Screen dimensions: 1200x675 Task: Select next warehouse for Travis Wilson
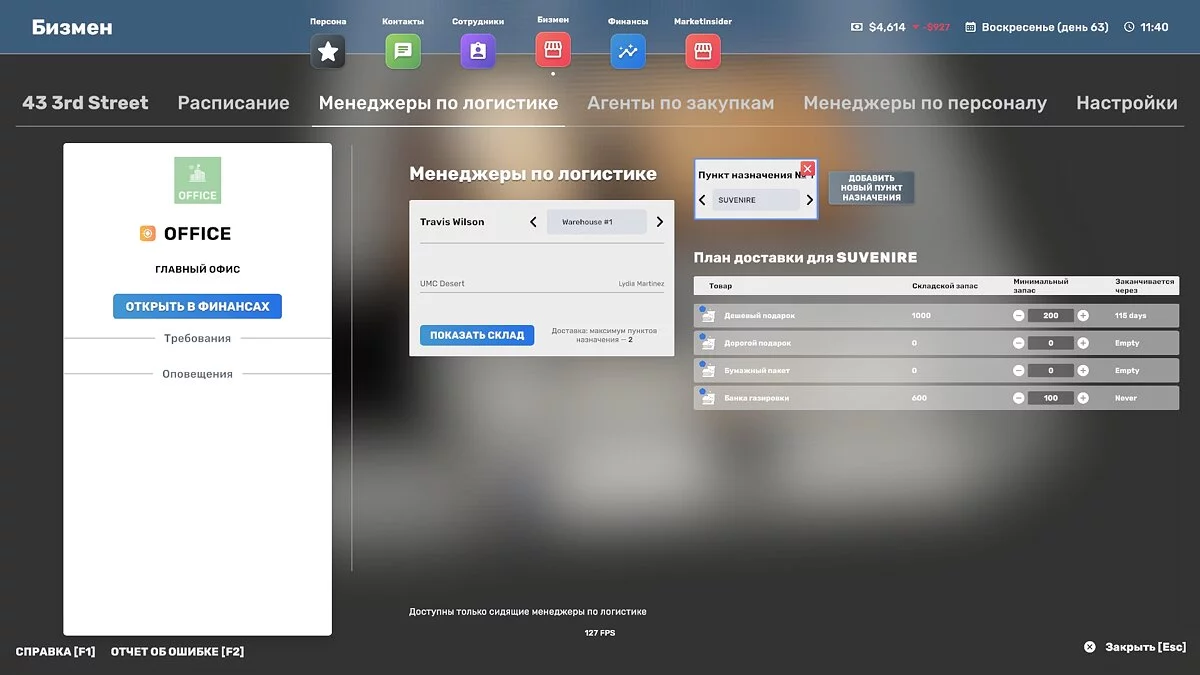(660, 222)
